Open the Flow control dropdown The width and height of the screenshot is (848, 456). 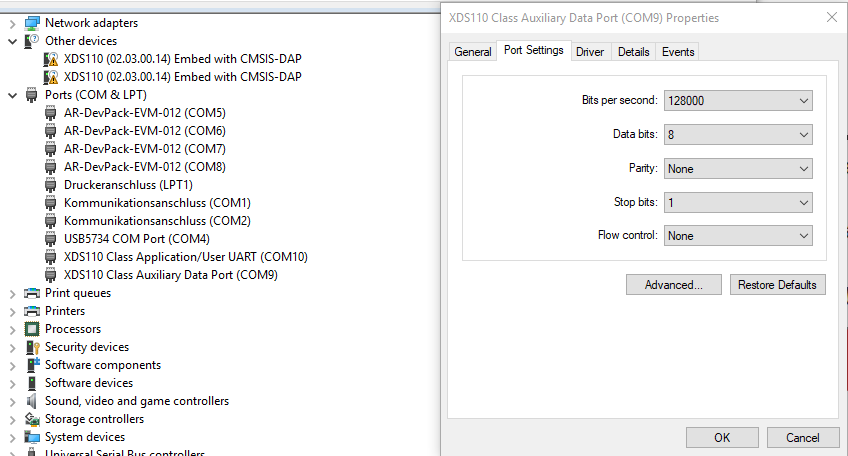[738, 236]
